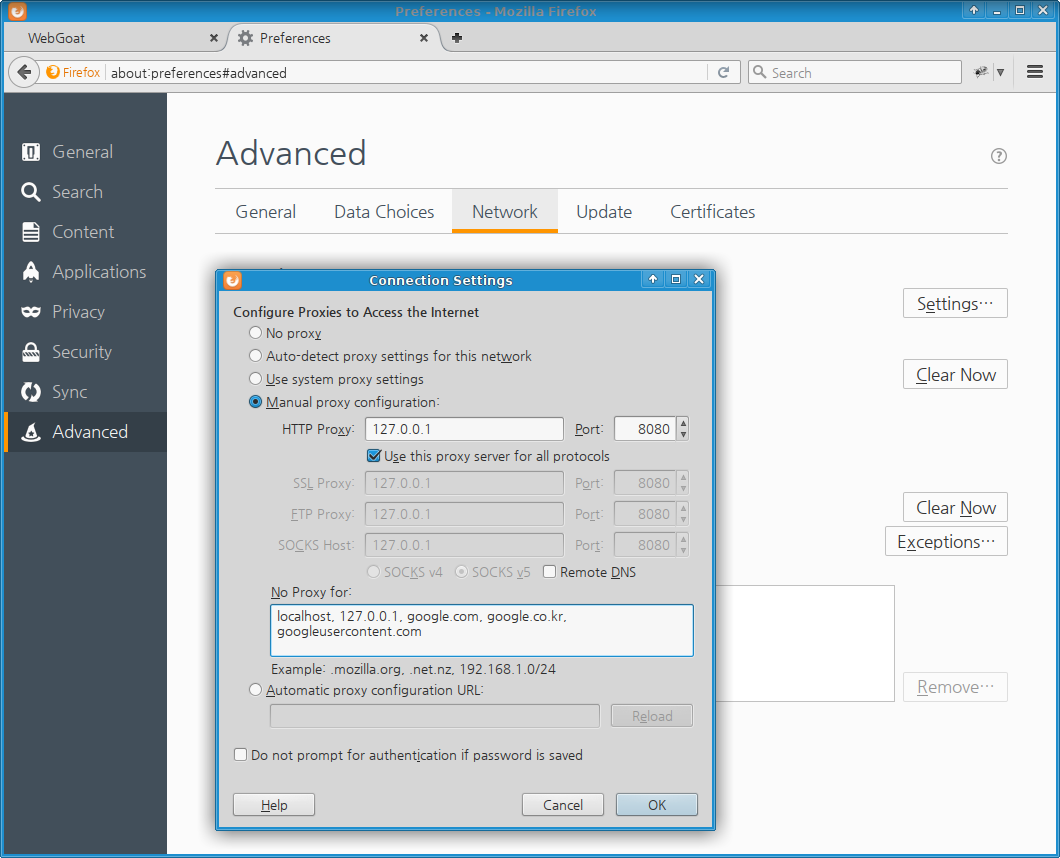Click the back arrow navigation button
This screenshot has height=858, width=1060.
click(x=24, y=72)
